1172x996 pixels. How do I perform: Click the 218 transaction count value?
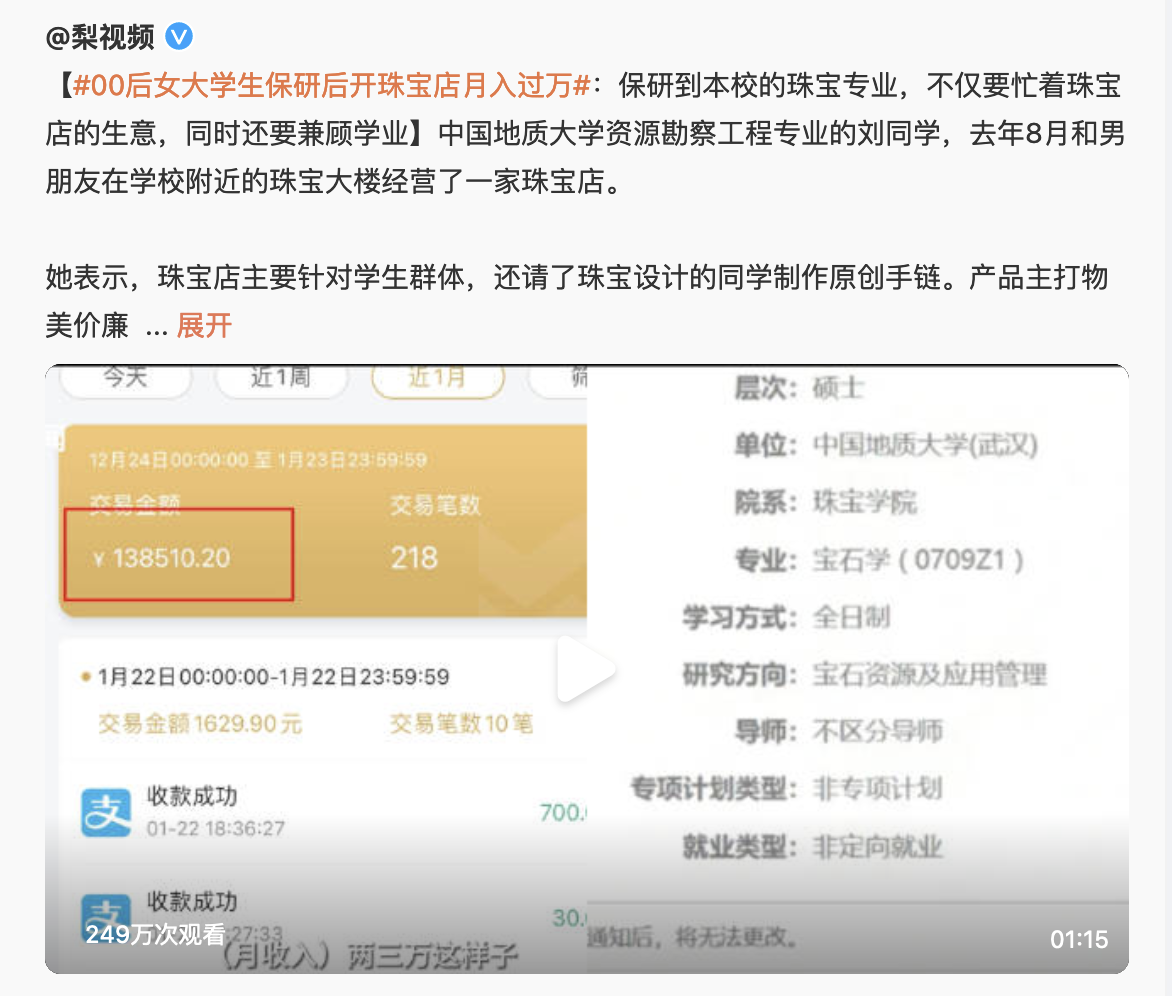[x=414, y=558]
